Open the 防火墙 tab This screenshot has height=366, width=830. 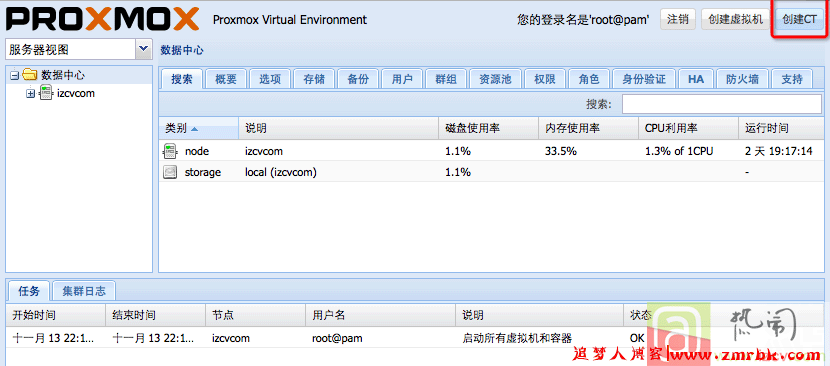pyautogui.click(x=742, y=79)
